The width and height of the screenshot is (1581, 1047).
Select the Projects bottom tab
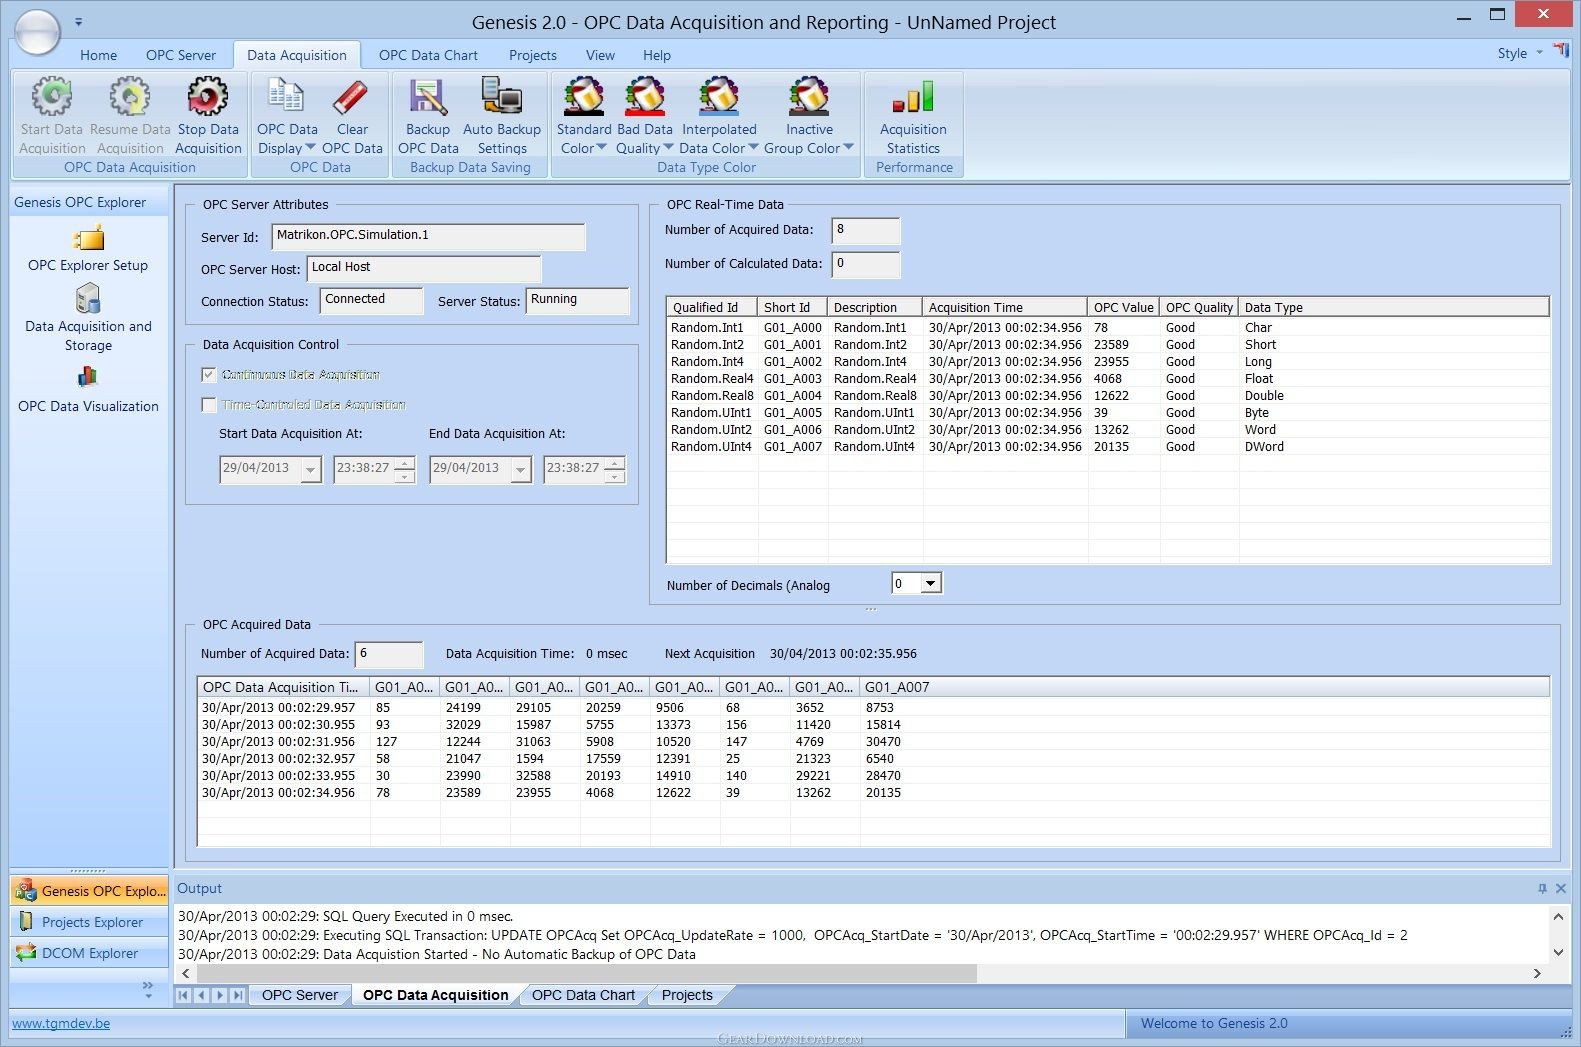687,995
